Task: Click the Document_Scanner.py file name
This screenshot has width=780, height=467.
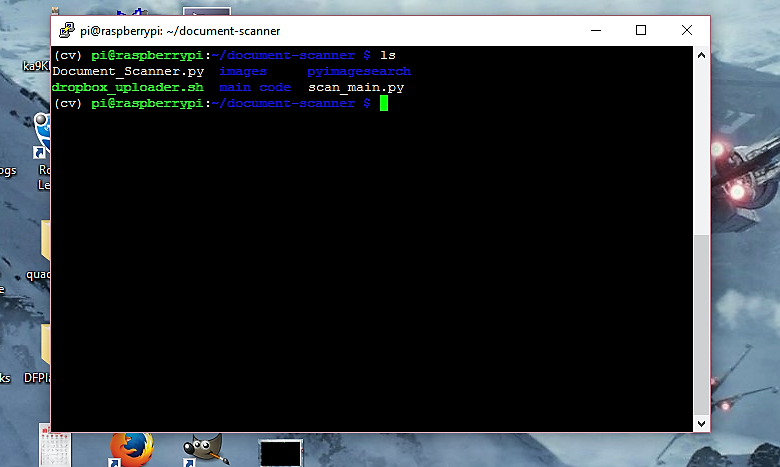Action: click(128, 72)
